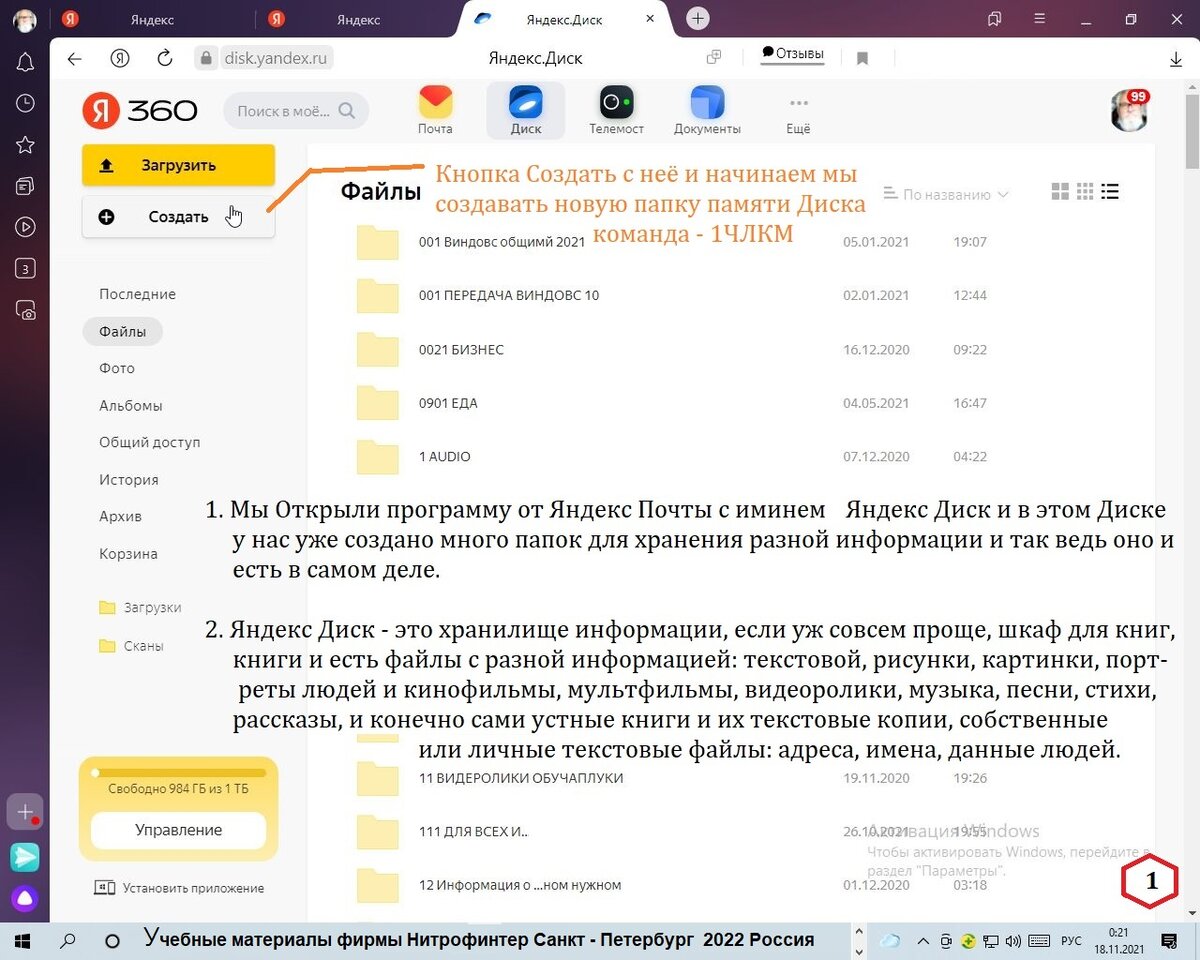The width and height of the screenshot is (1200, 960).
Task: Open the Альбомы section
Action: [130, 406]
